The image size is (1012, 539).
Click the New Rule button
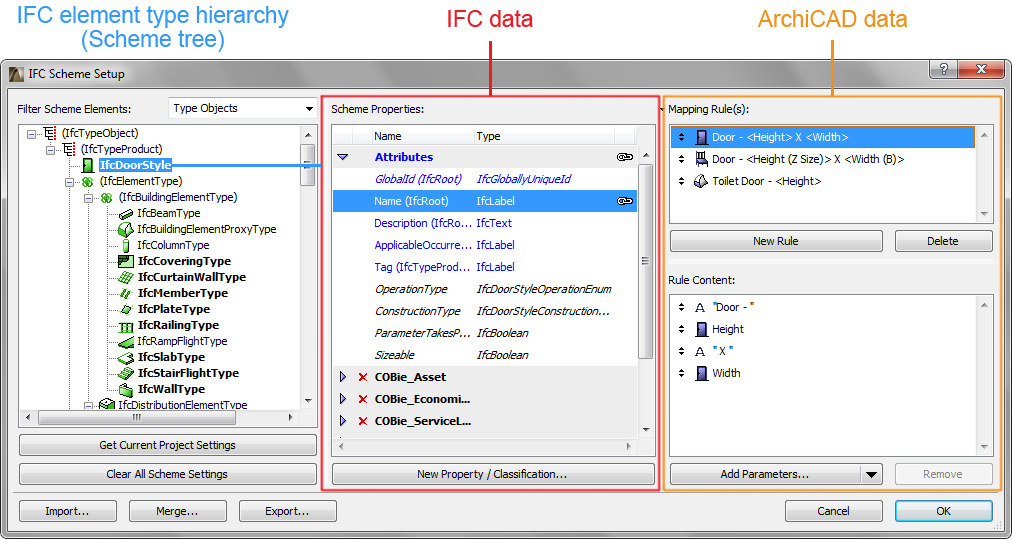pyautogui.click(x=776, y=241)
